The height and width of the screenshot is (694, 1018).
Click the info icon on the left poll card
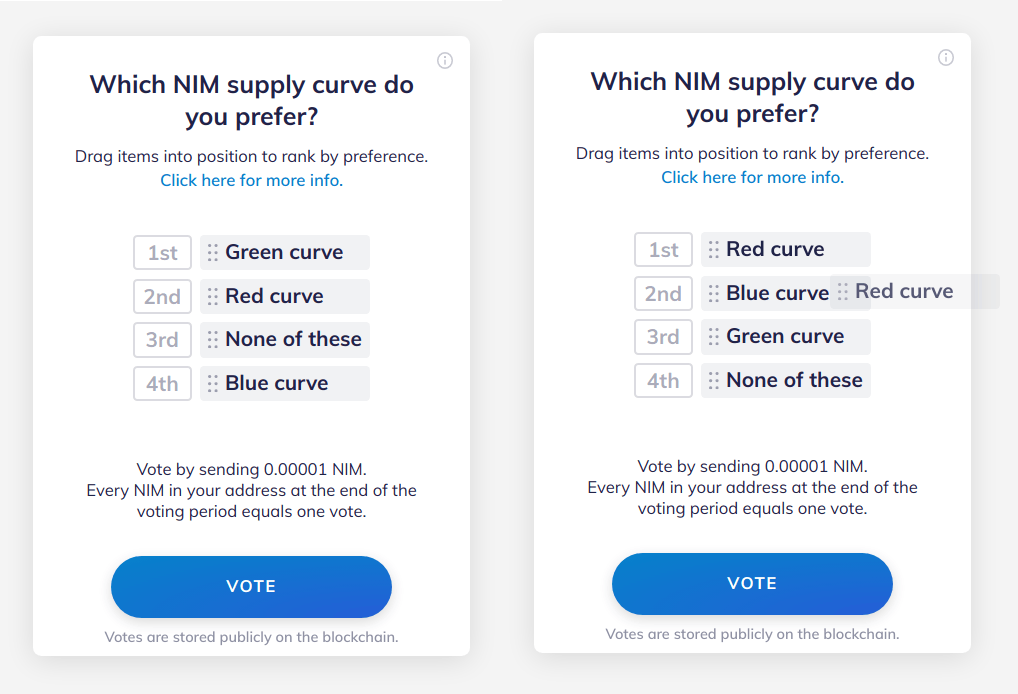point(445,61)
